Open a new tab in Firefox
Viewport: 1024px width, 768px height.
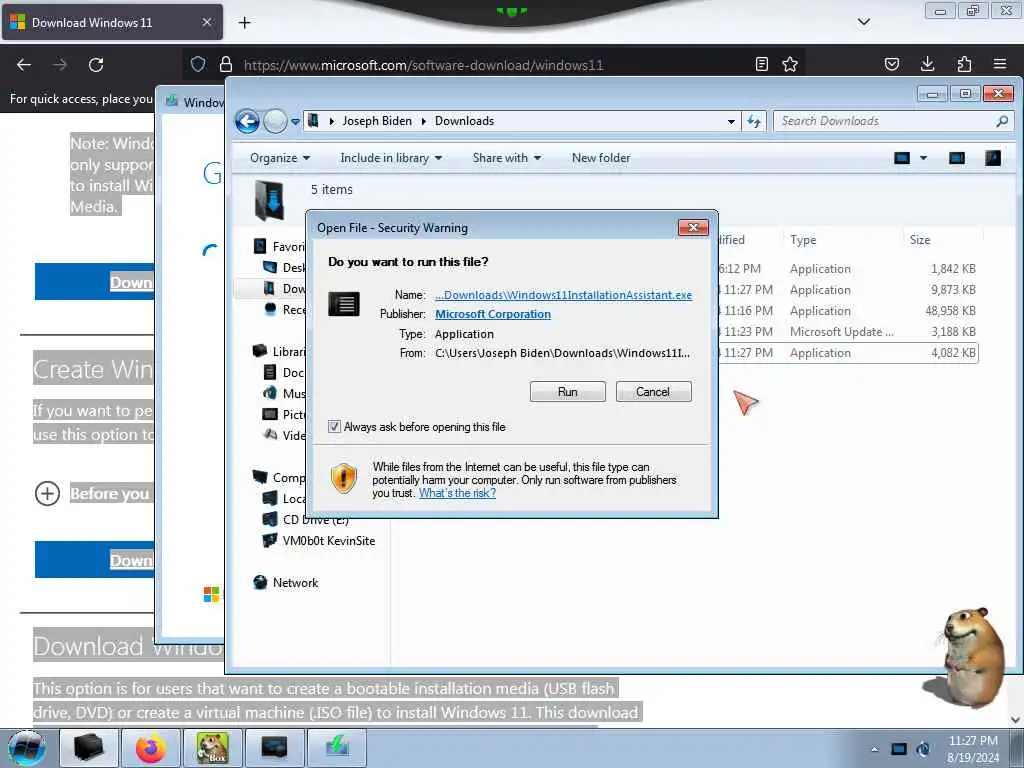[x=244, y=23]
